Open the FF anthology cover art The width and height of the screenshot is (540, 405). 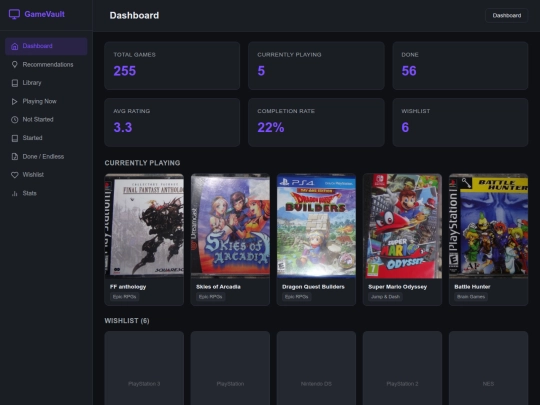coord(144,226)
